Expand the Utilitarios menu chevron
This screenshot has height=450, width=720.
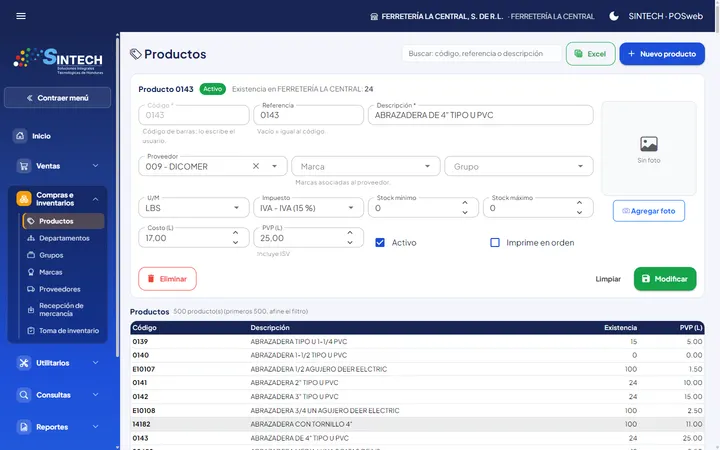[96, 363]
